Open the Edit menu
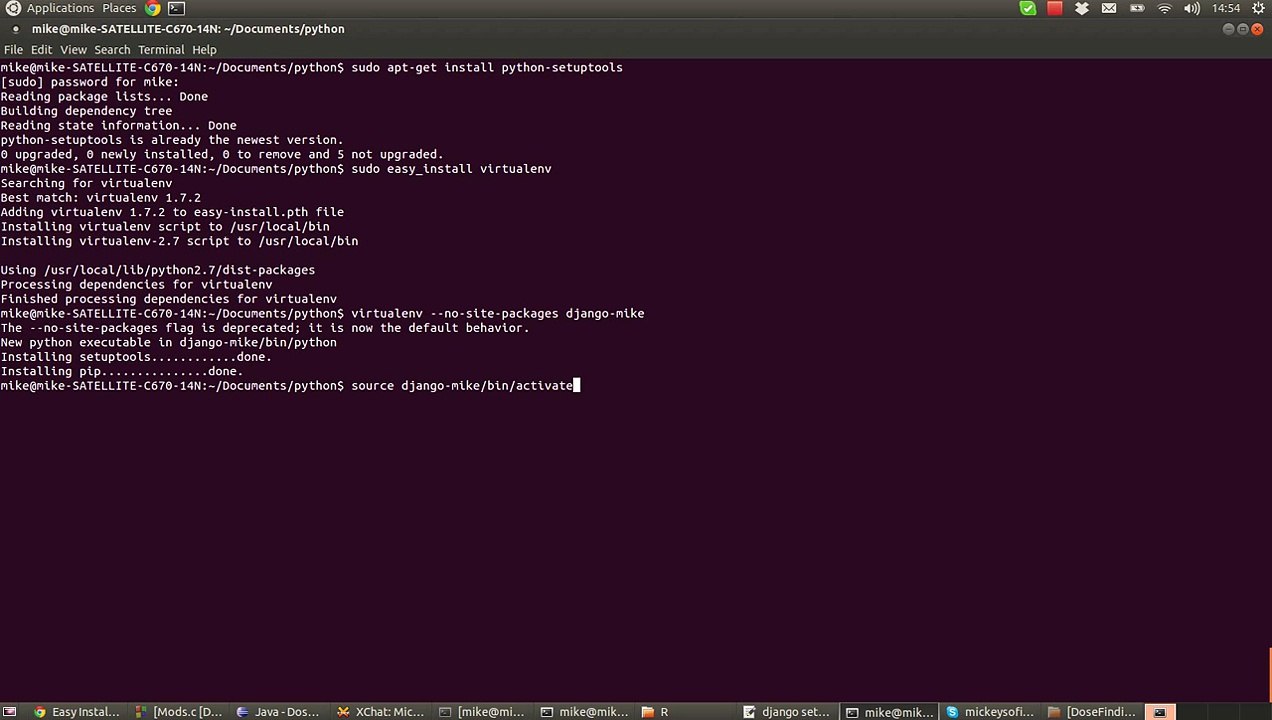The width and height of the screenshot is (1272, 720). (x=41, y=49)
